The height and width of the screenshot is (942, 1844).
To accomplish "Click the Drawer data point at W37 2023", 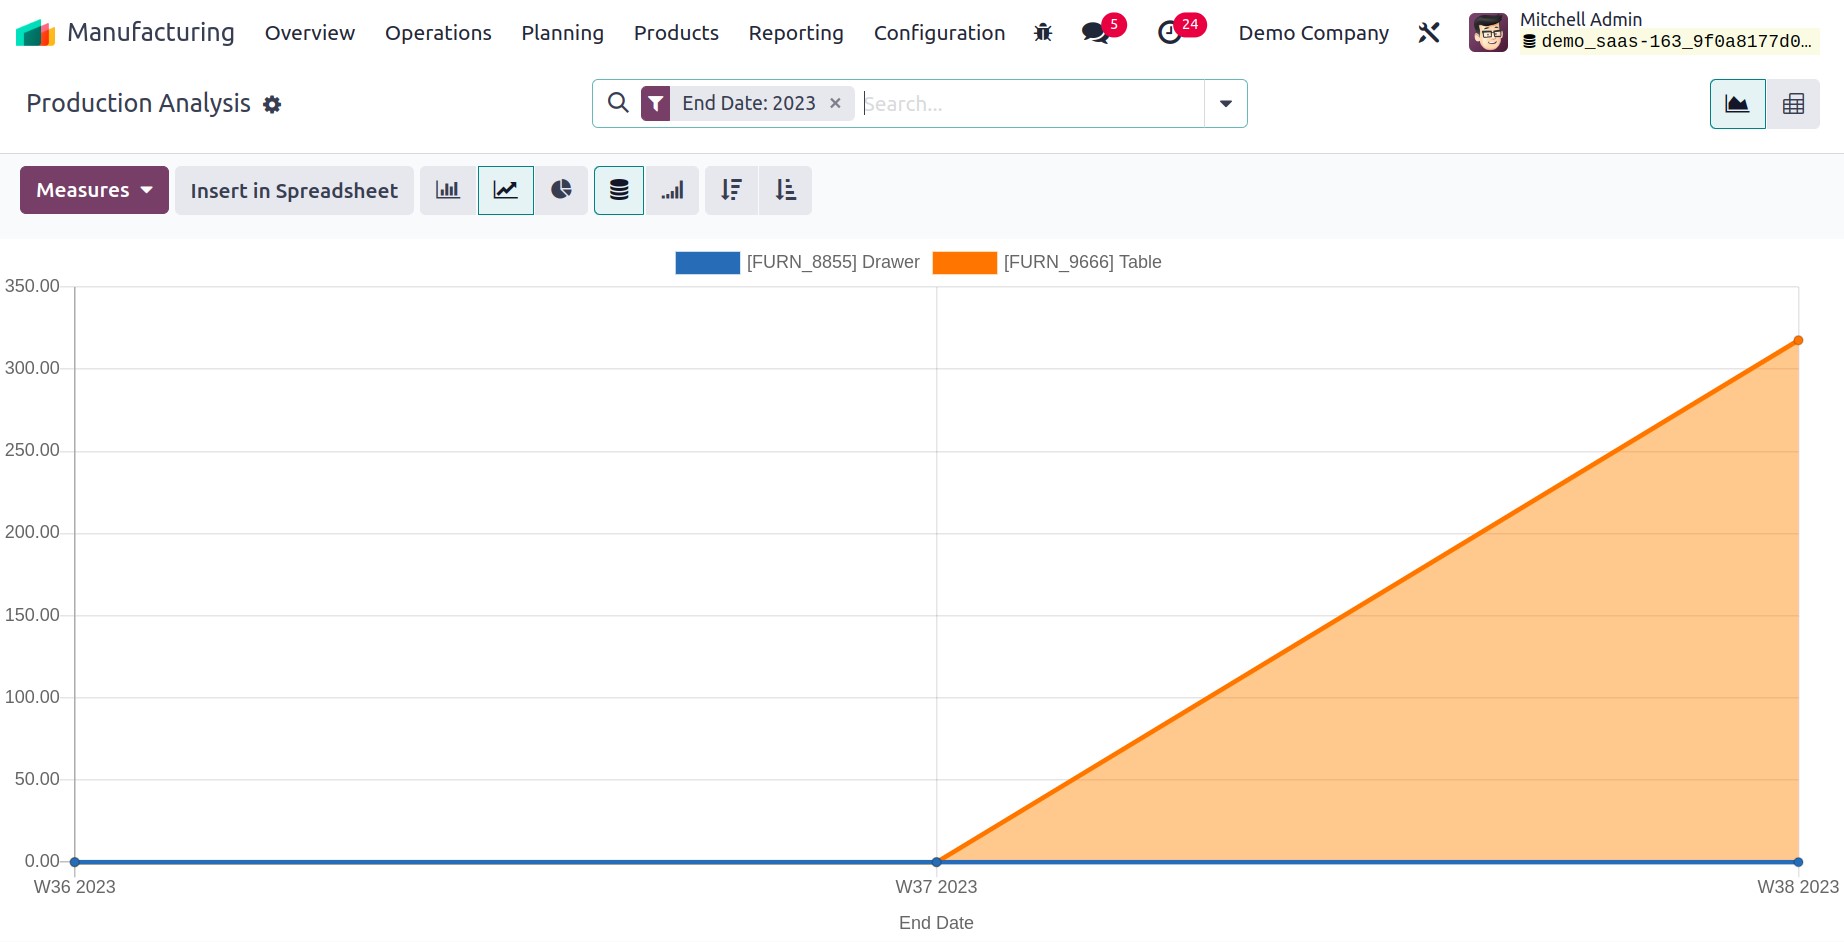I will (x=937, y=862).
